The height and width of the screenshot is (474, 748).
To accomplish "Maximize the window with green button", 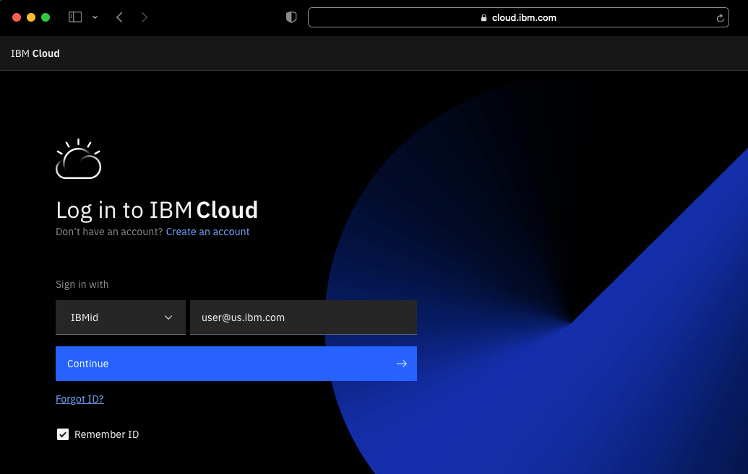I will [x=46, y=17].
